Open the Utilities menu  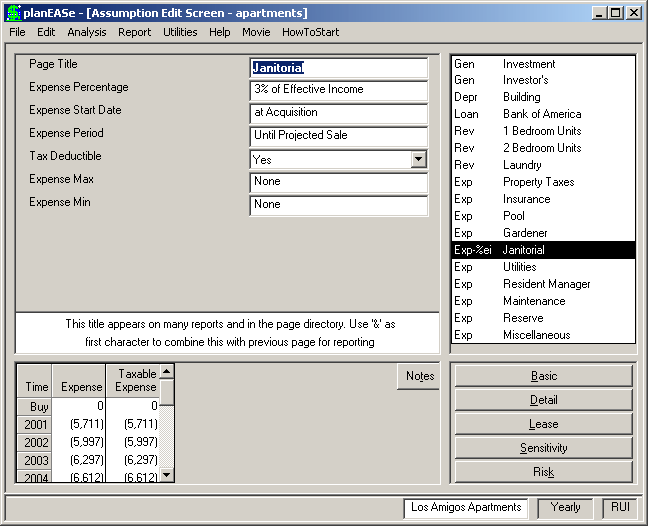tap(180, 32)
